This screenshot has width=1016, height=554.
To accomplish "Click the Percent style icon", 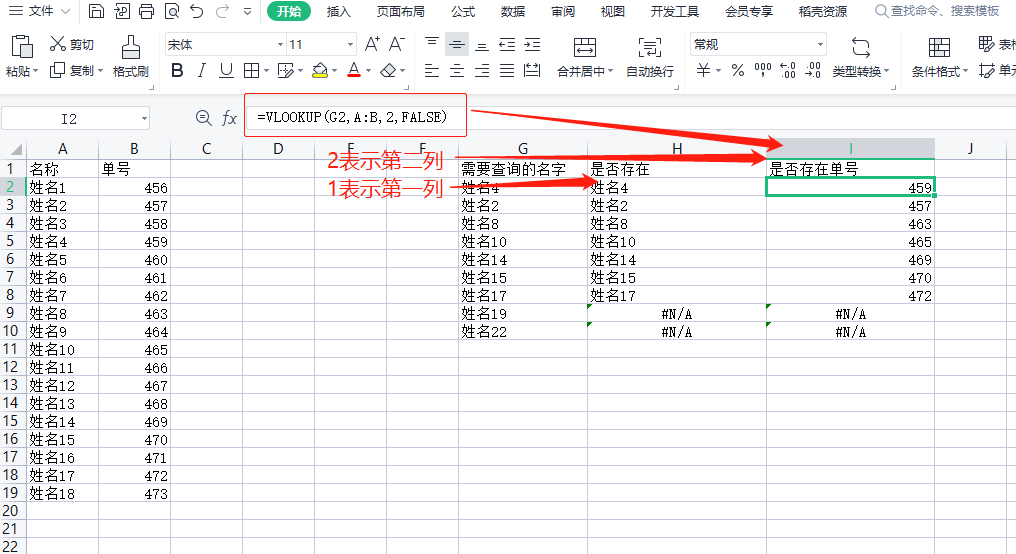I will (x=738, y=71).
